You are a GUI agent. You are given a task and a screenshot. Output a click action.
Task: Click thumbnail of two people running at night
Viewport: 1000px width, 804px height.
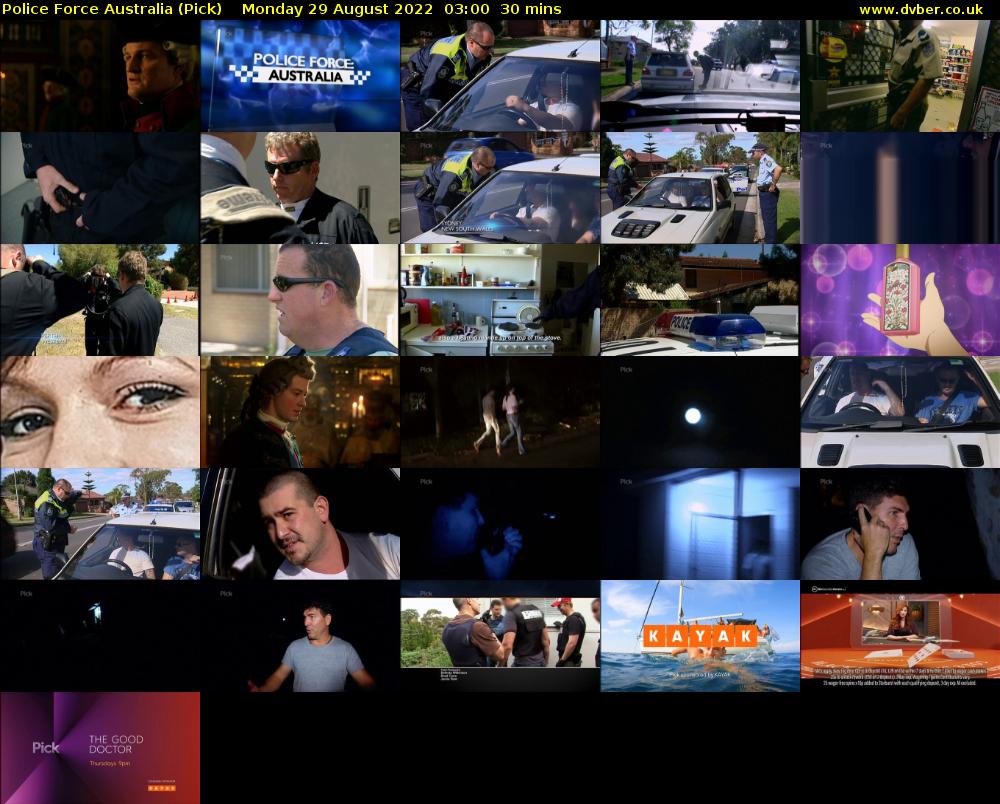pyautogui.click(x=500, y=412)
